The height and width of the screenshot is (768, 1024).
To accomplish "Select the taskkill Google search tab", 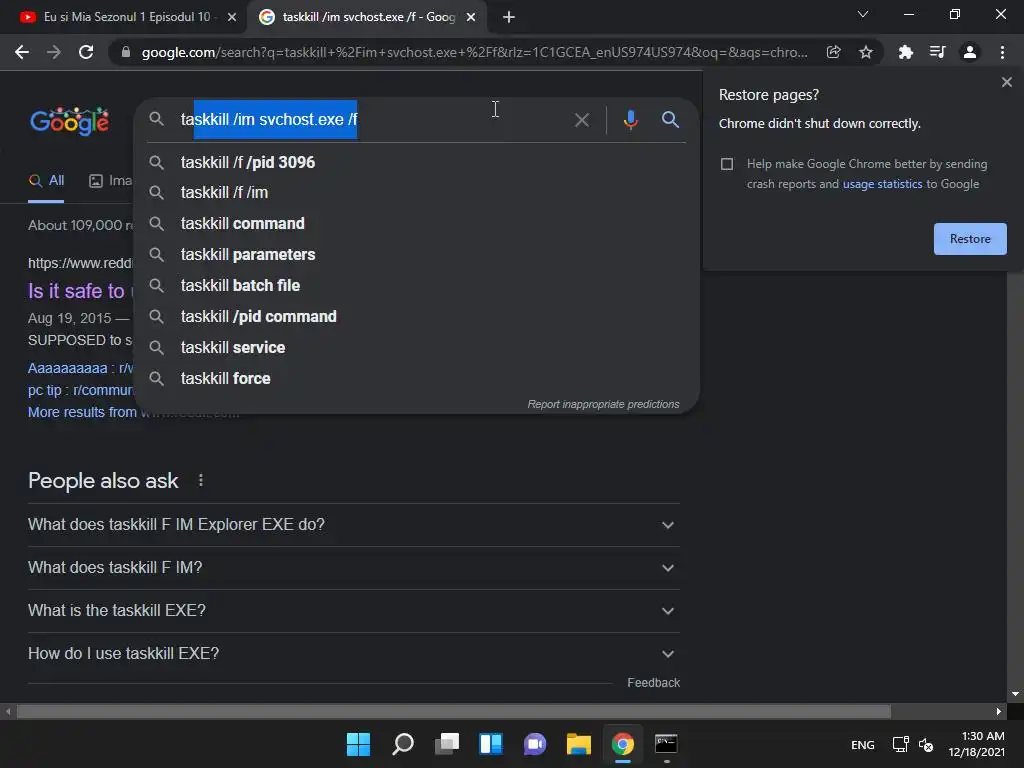I will coord(366,18).
